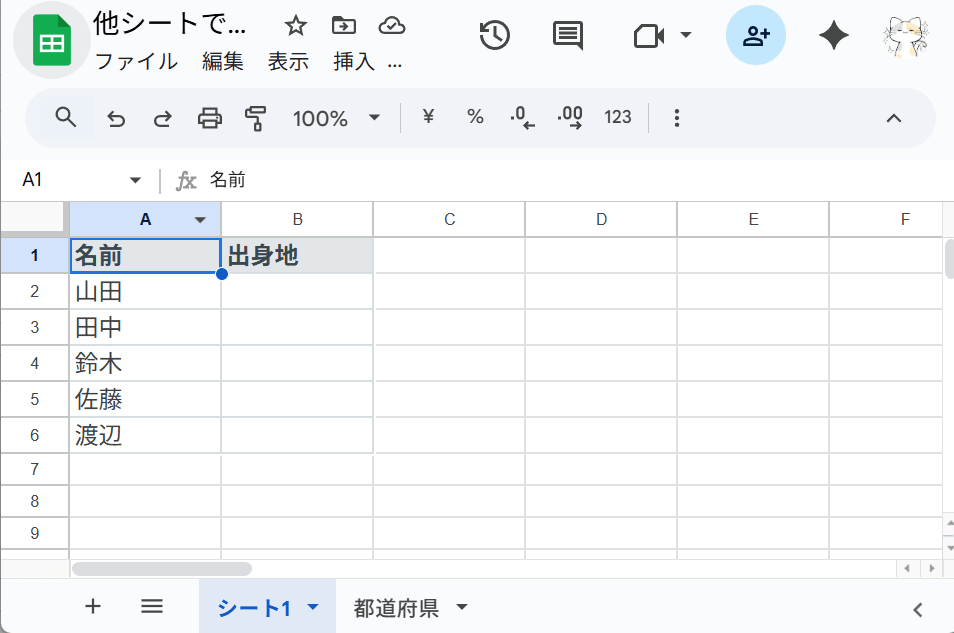The height and width of the screenshot is (633, 954).
Task: Switch to the 都道府県 sheet tab
Action: [x=399, y=607]
